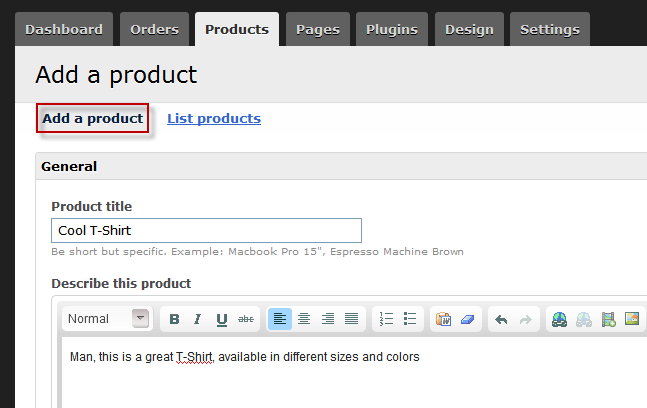The image size is (647, 408).
Task: Apply strikethrough formatting
Action: 246,319
